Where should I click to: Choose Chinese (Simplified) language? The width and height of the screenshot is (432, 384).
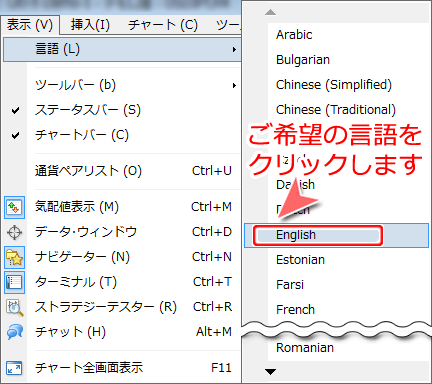334,85
